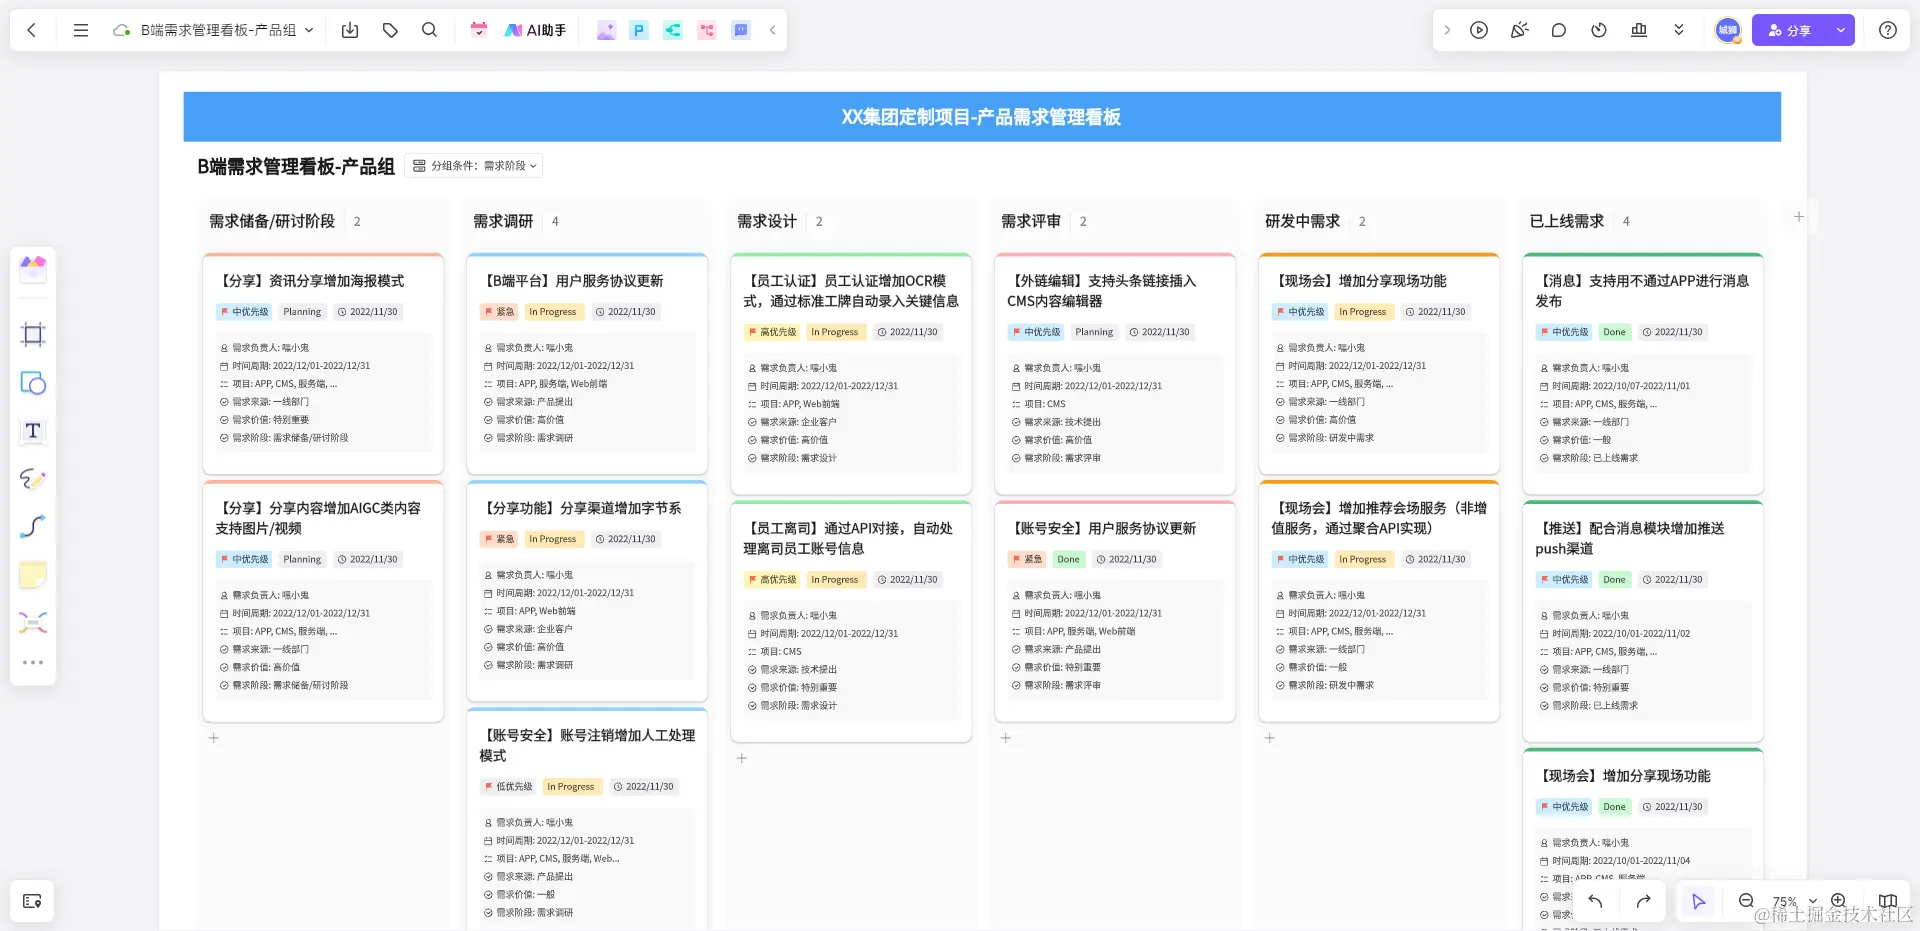Add a new card in the 需求评审 column
This screenshot has width=1920, height=931.
pos(1005,737)
